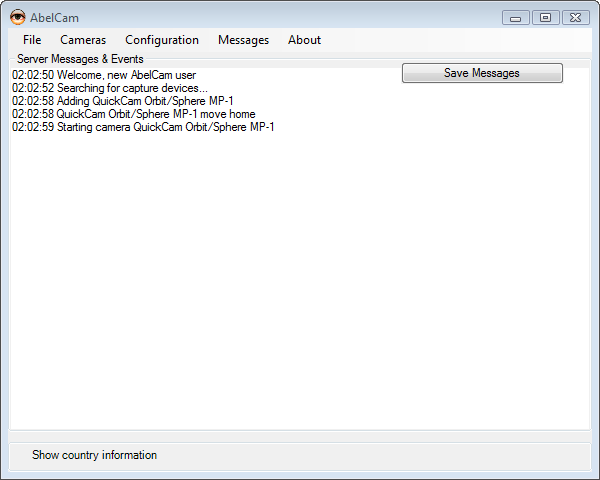Open the Configuration menu
Viewport: 600px width, 480px height.
click(162, 40)
